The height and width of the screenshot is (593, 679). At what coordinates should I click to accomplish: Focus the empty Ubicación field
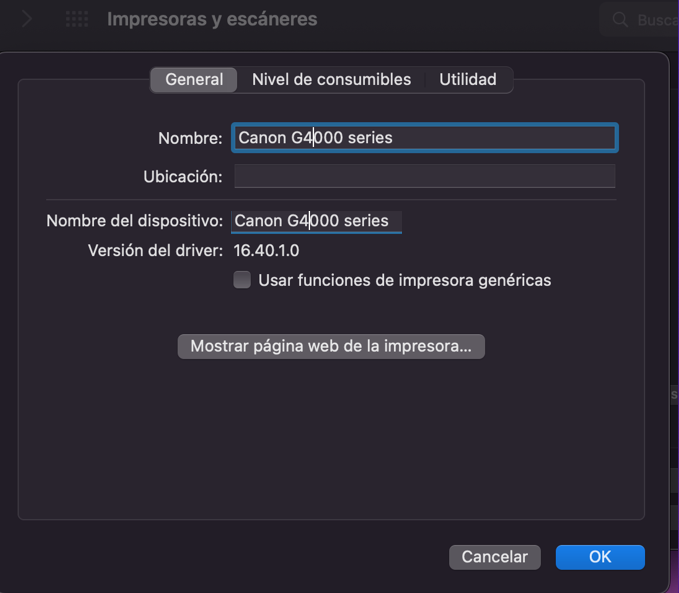425,177
